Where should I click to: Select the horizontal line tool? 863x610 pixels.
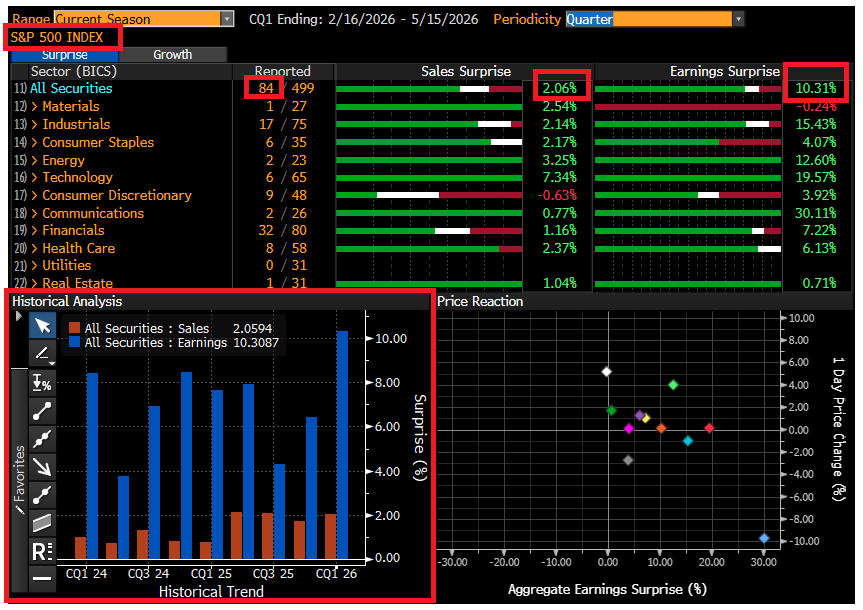[x=42, y=578]
